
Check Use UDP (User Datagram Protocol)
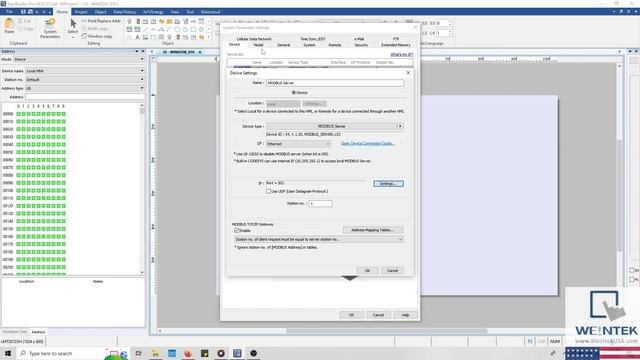pos(269,191)
